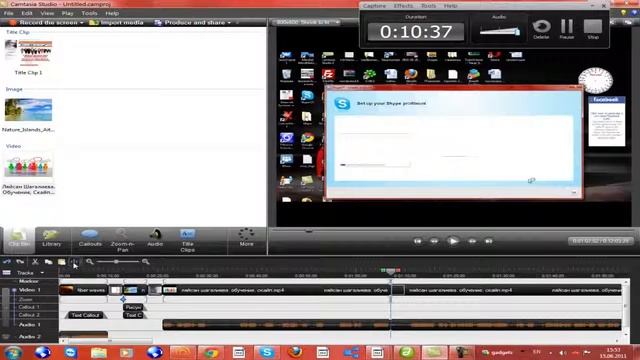Open the Edit menu
Image resolution: width=640 pixels, height=360 pixels.
pyautogui.click(x=27, y=13)
